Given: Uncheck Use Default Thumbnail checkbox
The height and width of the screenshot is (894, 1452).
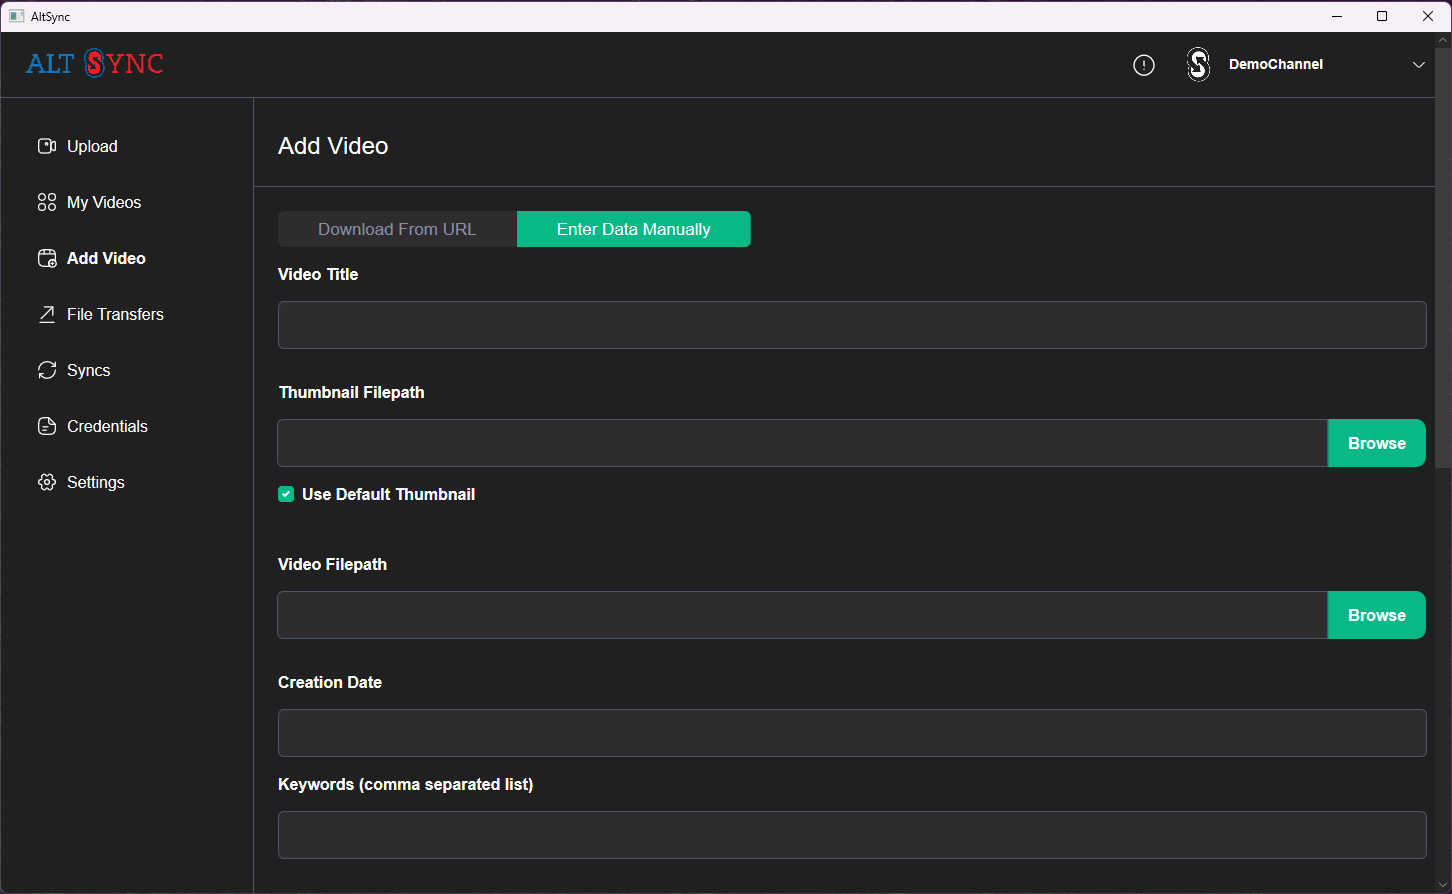Looking at the screenshot, I should tap(286, 494).
